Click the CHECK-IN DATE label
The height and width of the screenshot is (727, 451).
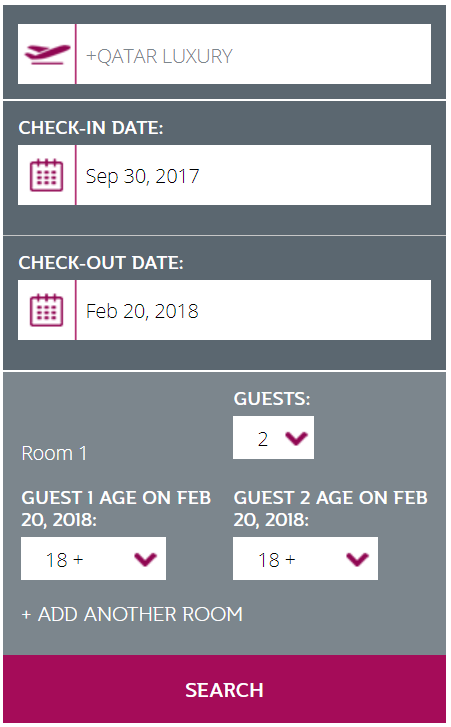(x=91, y=128)
